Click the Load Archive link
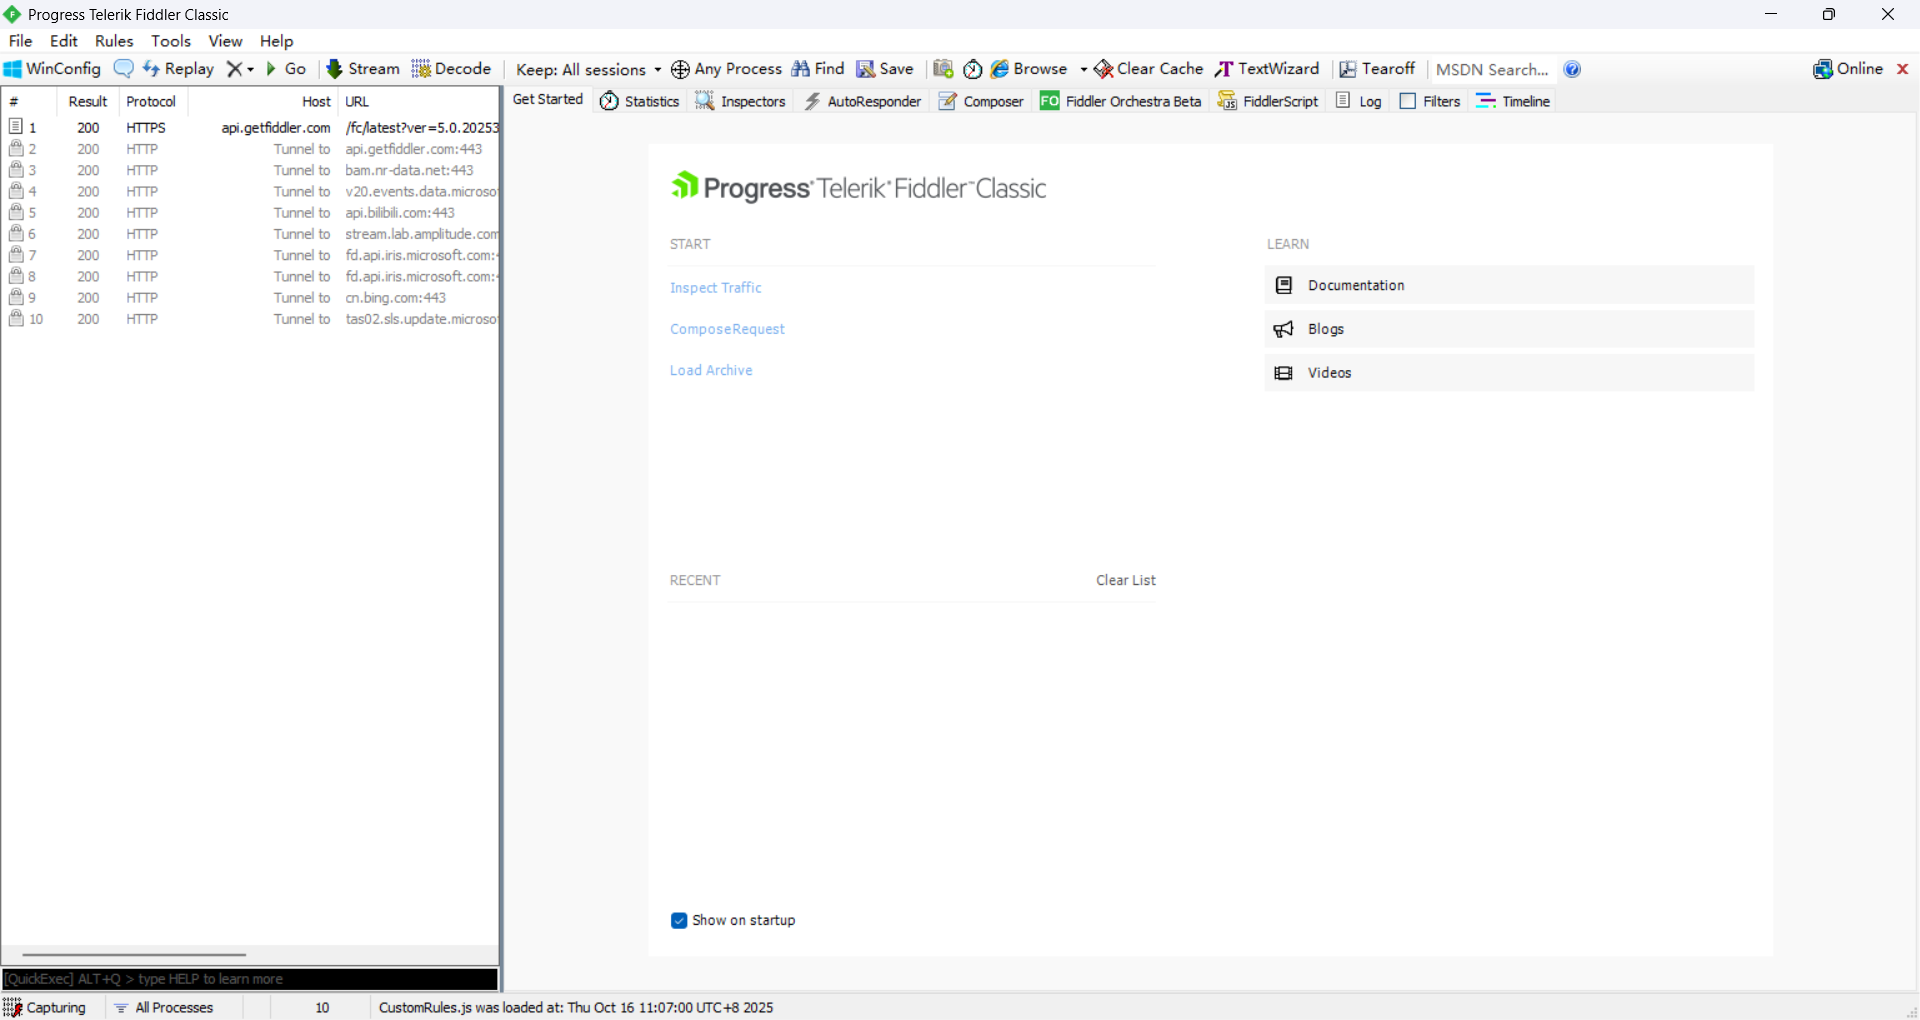 tap(711, 370)
